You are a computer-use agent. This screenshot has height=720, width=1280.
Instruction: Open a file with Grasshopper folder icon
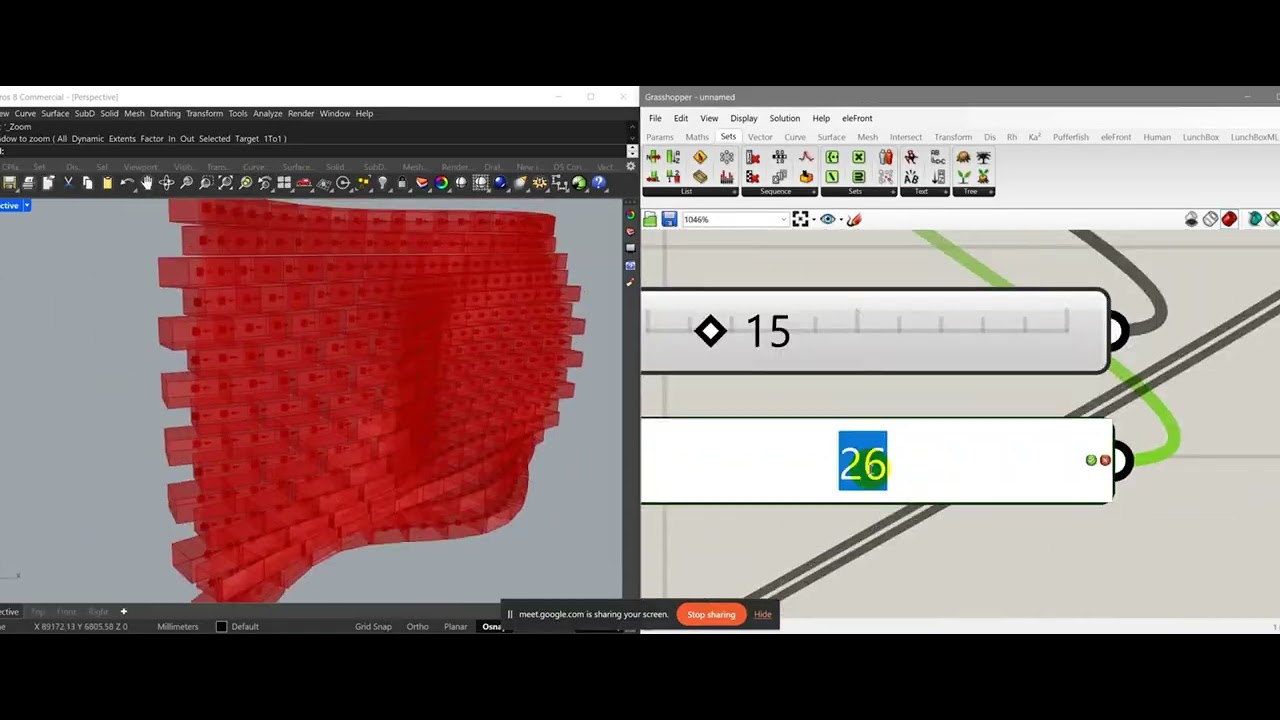[x=650, y=219]
